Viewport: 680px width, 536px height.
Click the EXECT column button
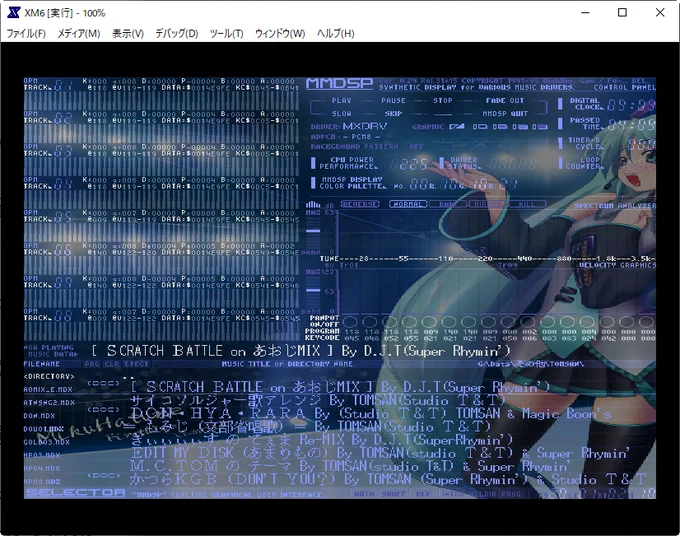[x=136, y=364]
